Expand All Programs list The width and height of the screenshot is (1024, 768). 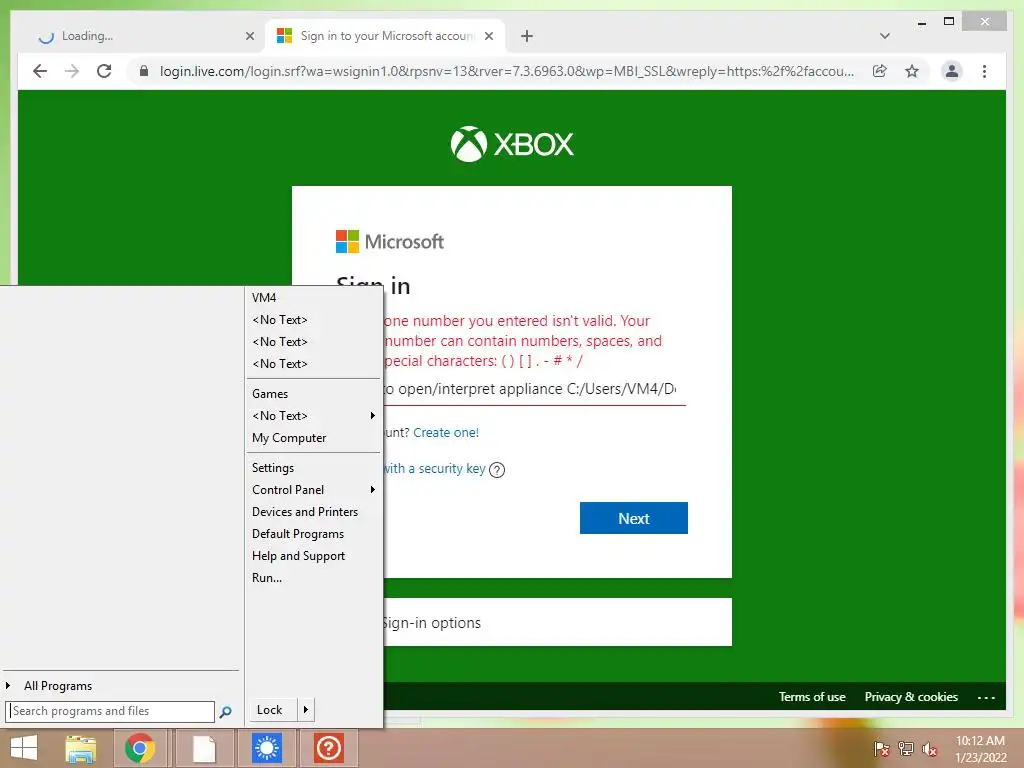[121, 686]
